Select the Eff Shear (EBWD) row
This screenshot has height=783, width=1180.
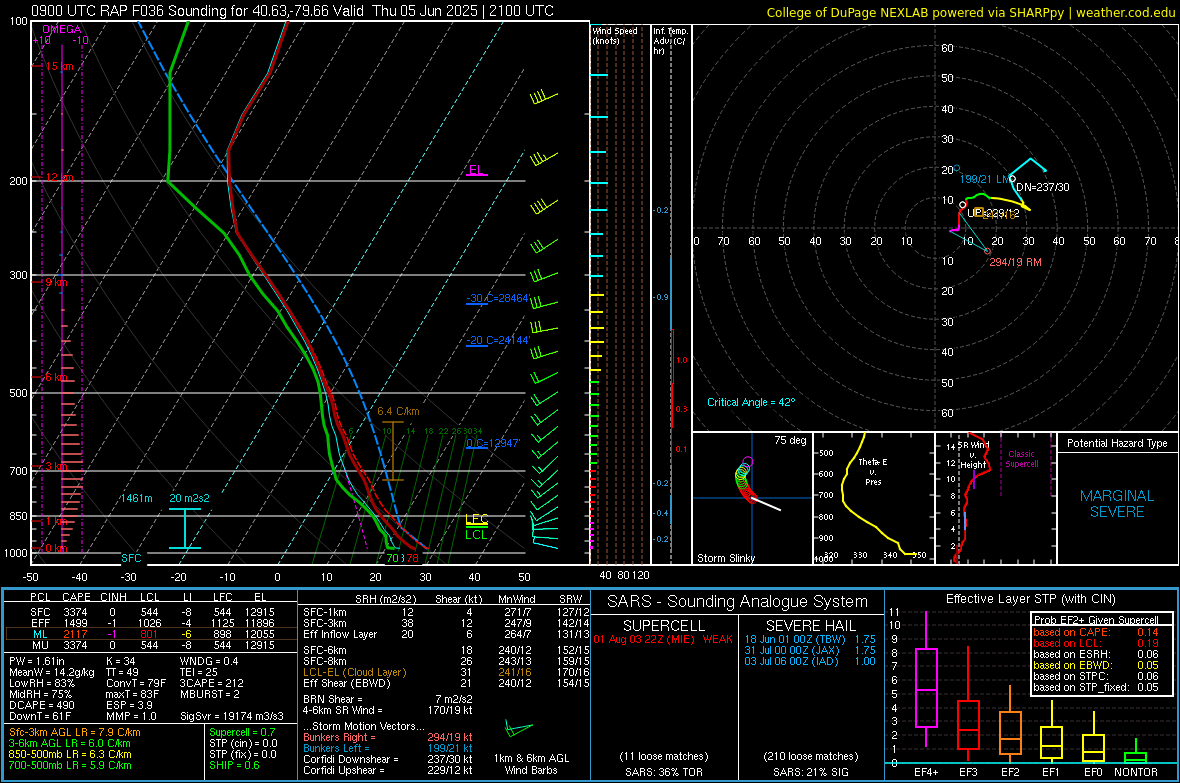(446, 683)
